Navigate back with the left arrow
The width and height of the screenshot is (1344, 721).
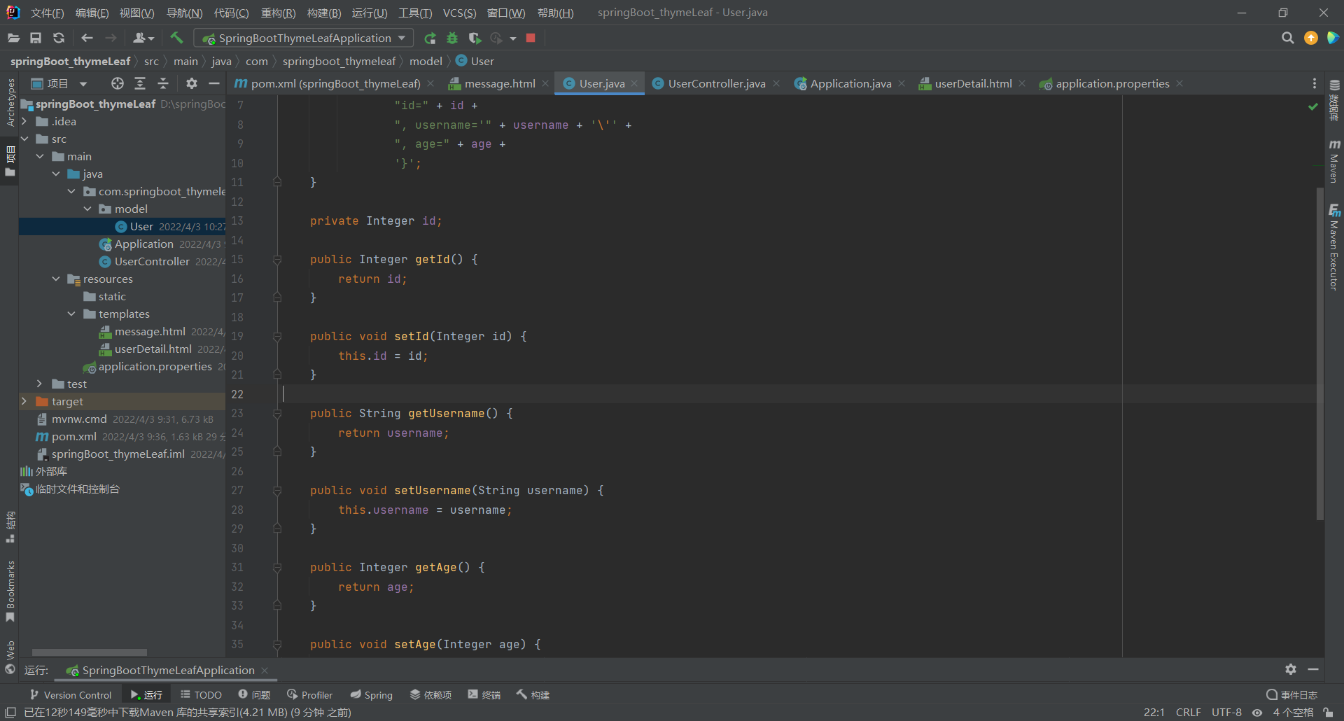click(87, 38)
